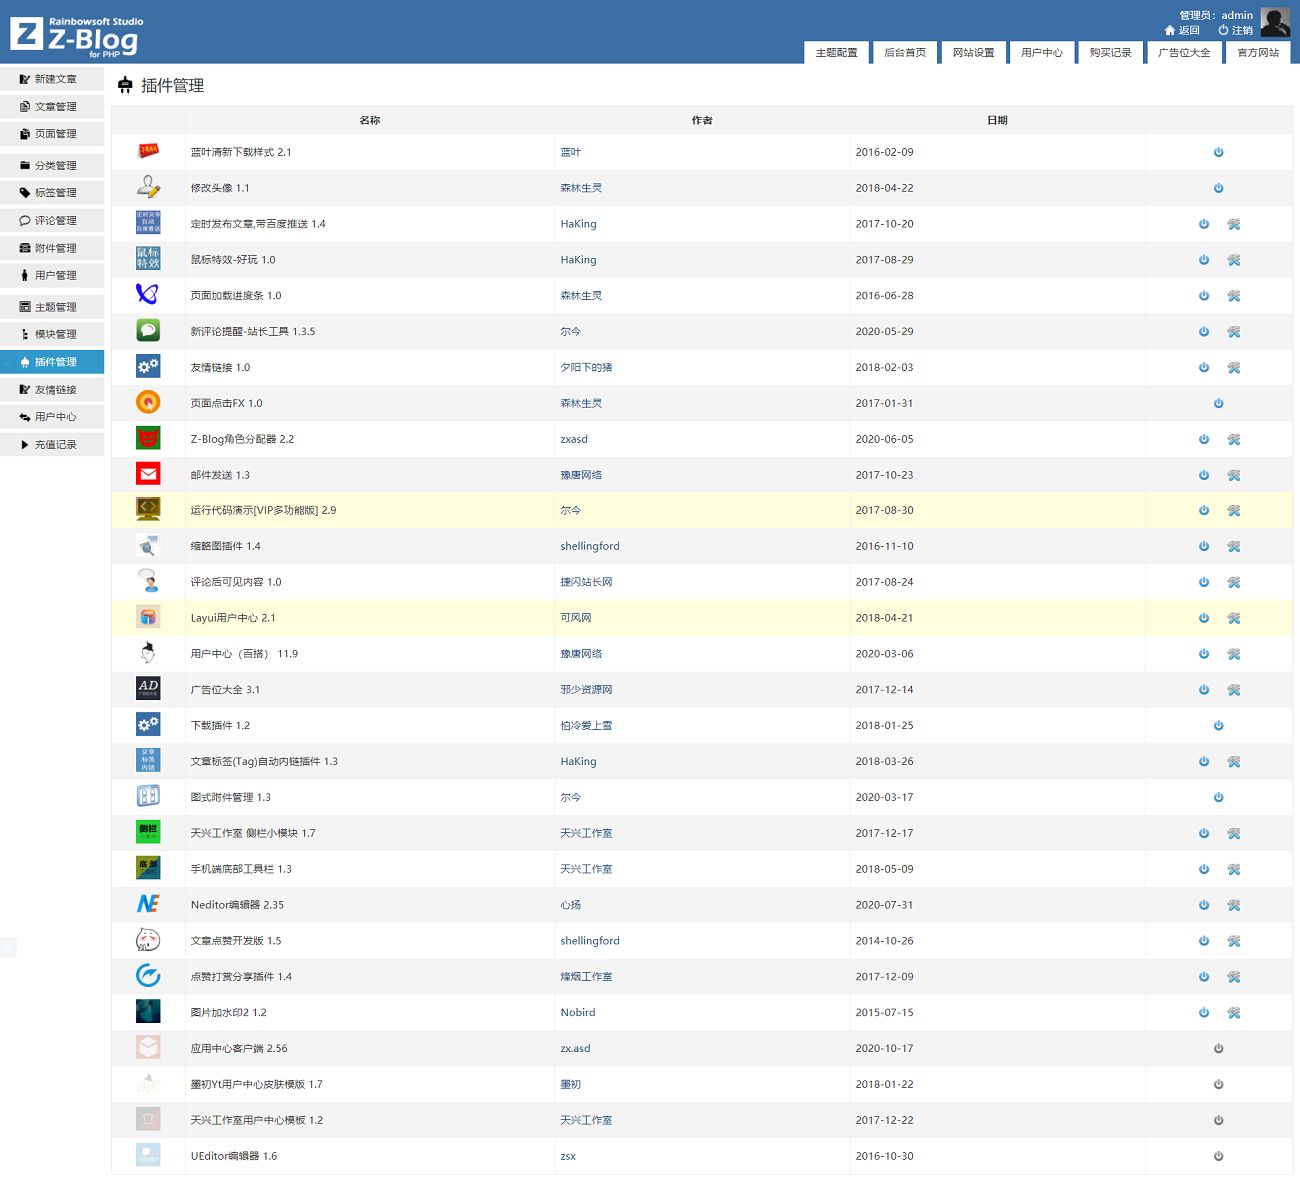1300x1182 pixels.
Task: Click the Z-Blog logo
Action: point(77,36)
